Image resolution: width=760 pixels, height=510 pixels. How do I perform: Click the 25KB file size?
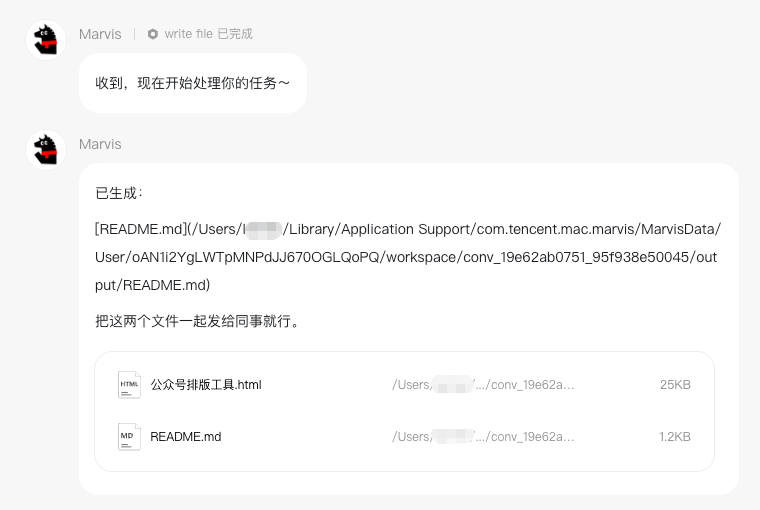coord(675,385)
